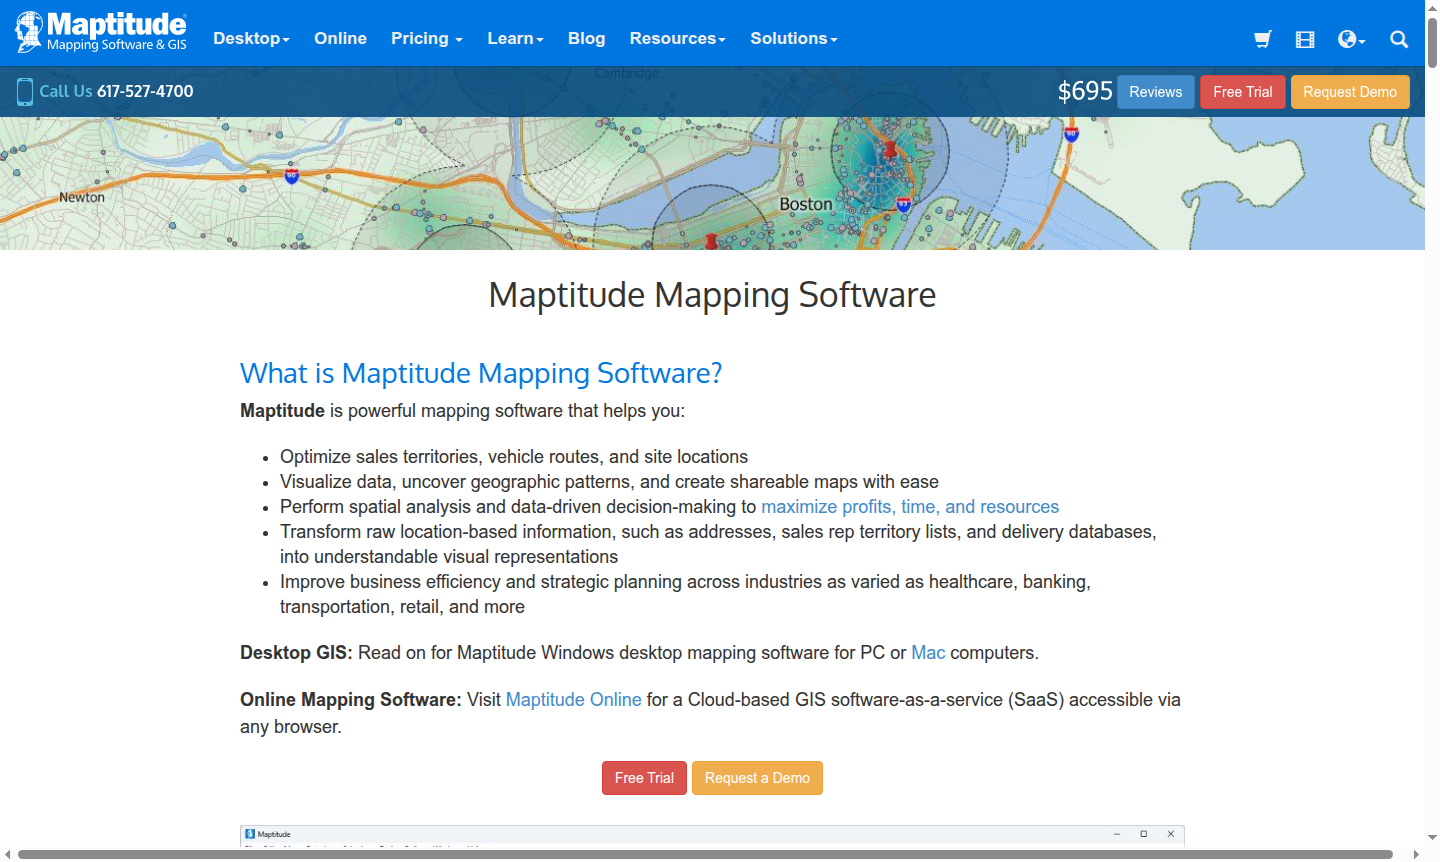Go to the Blog menu item
The height and width of the screenshot is (862, 1440).
[586, 38]
